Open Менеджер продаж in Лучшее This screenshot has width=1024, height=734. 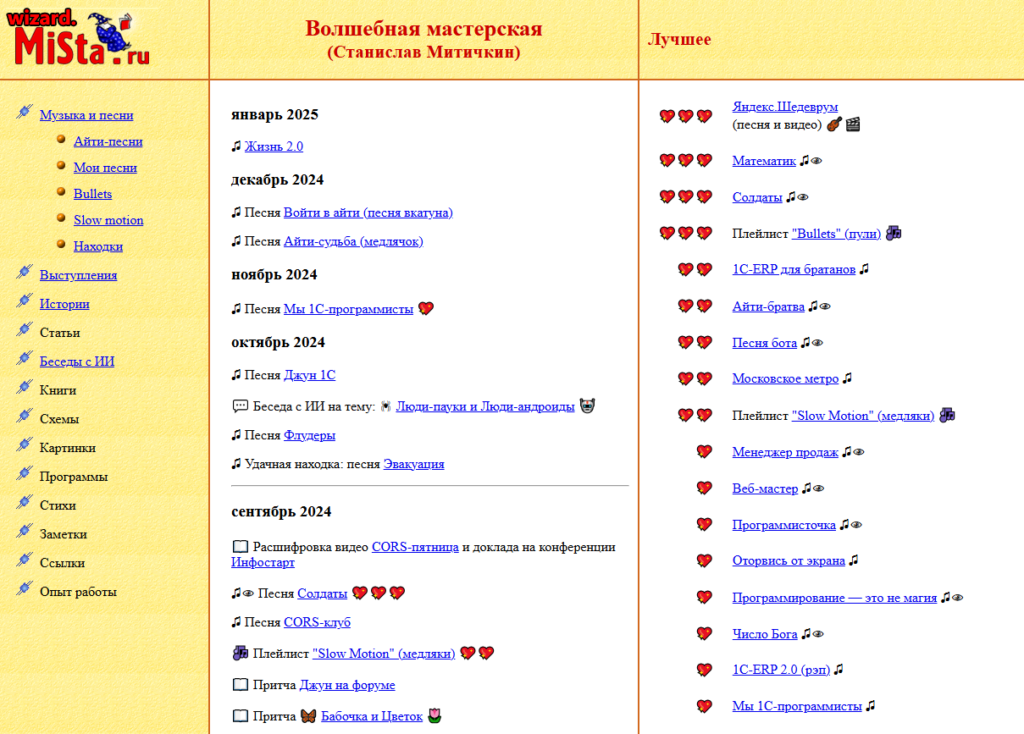pyautogui.click(x=785, y=452)
